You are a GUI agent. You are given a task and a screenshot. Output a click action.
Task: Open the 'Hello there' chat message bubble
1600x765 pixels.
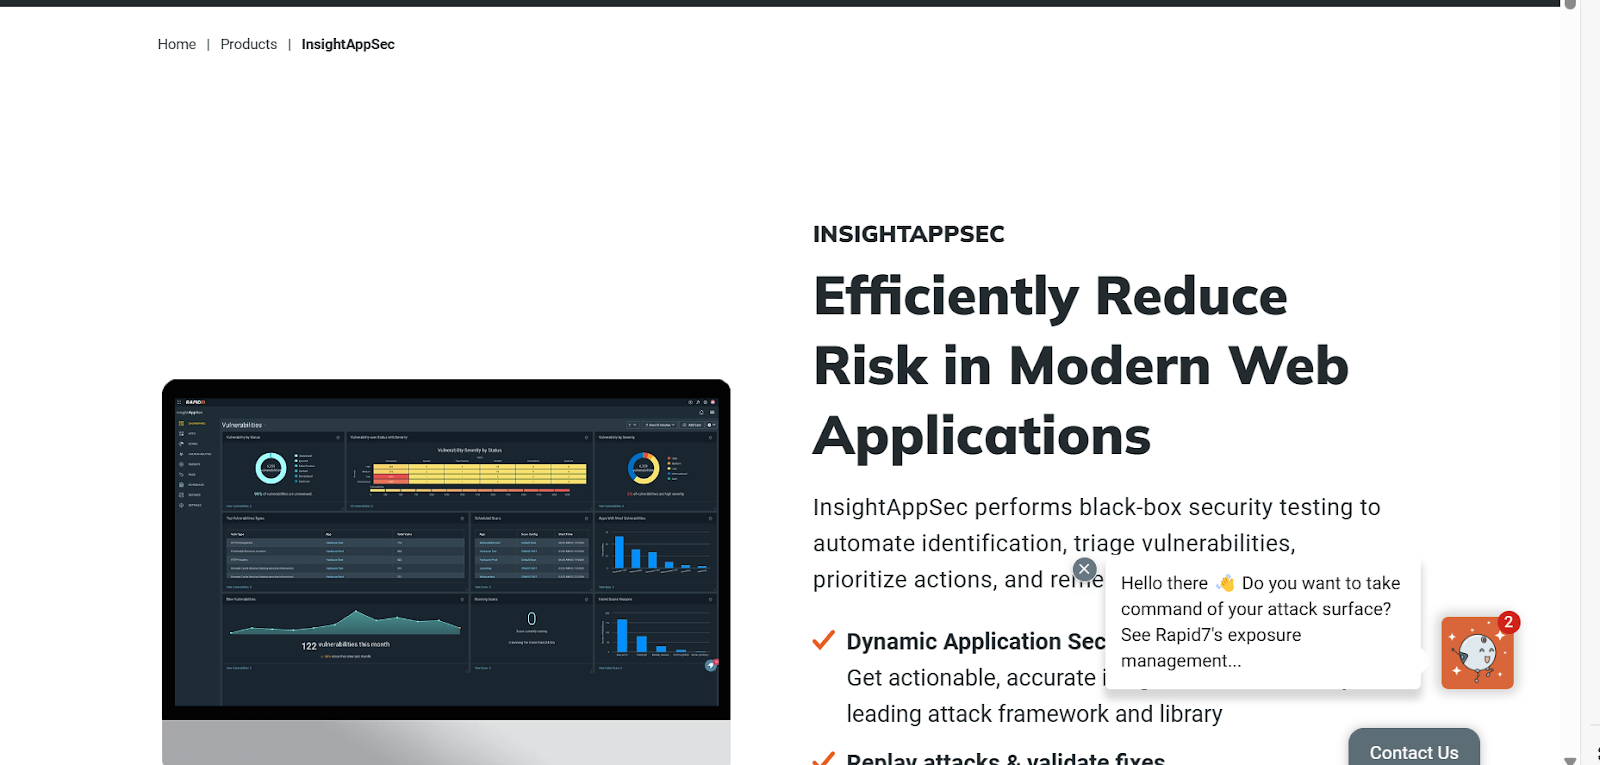(x=1262, y=622)
